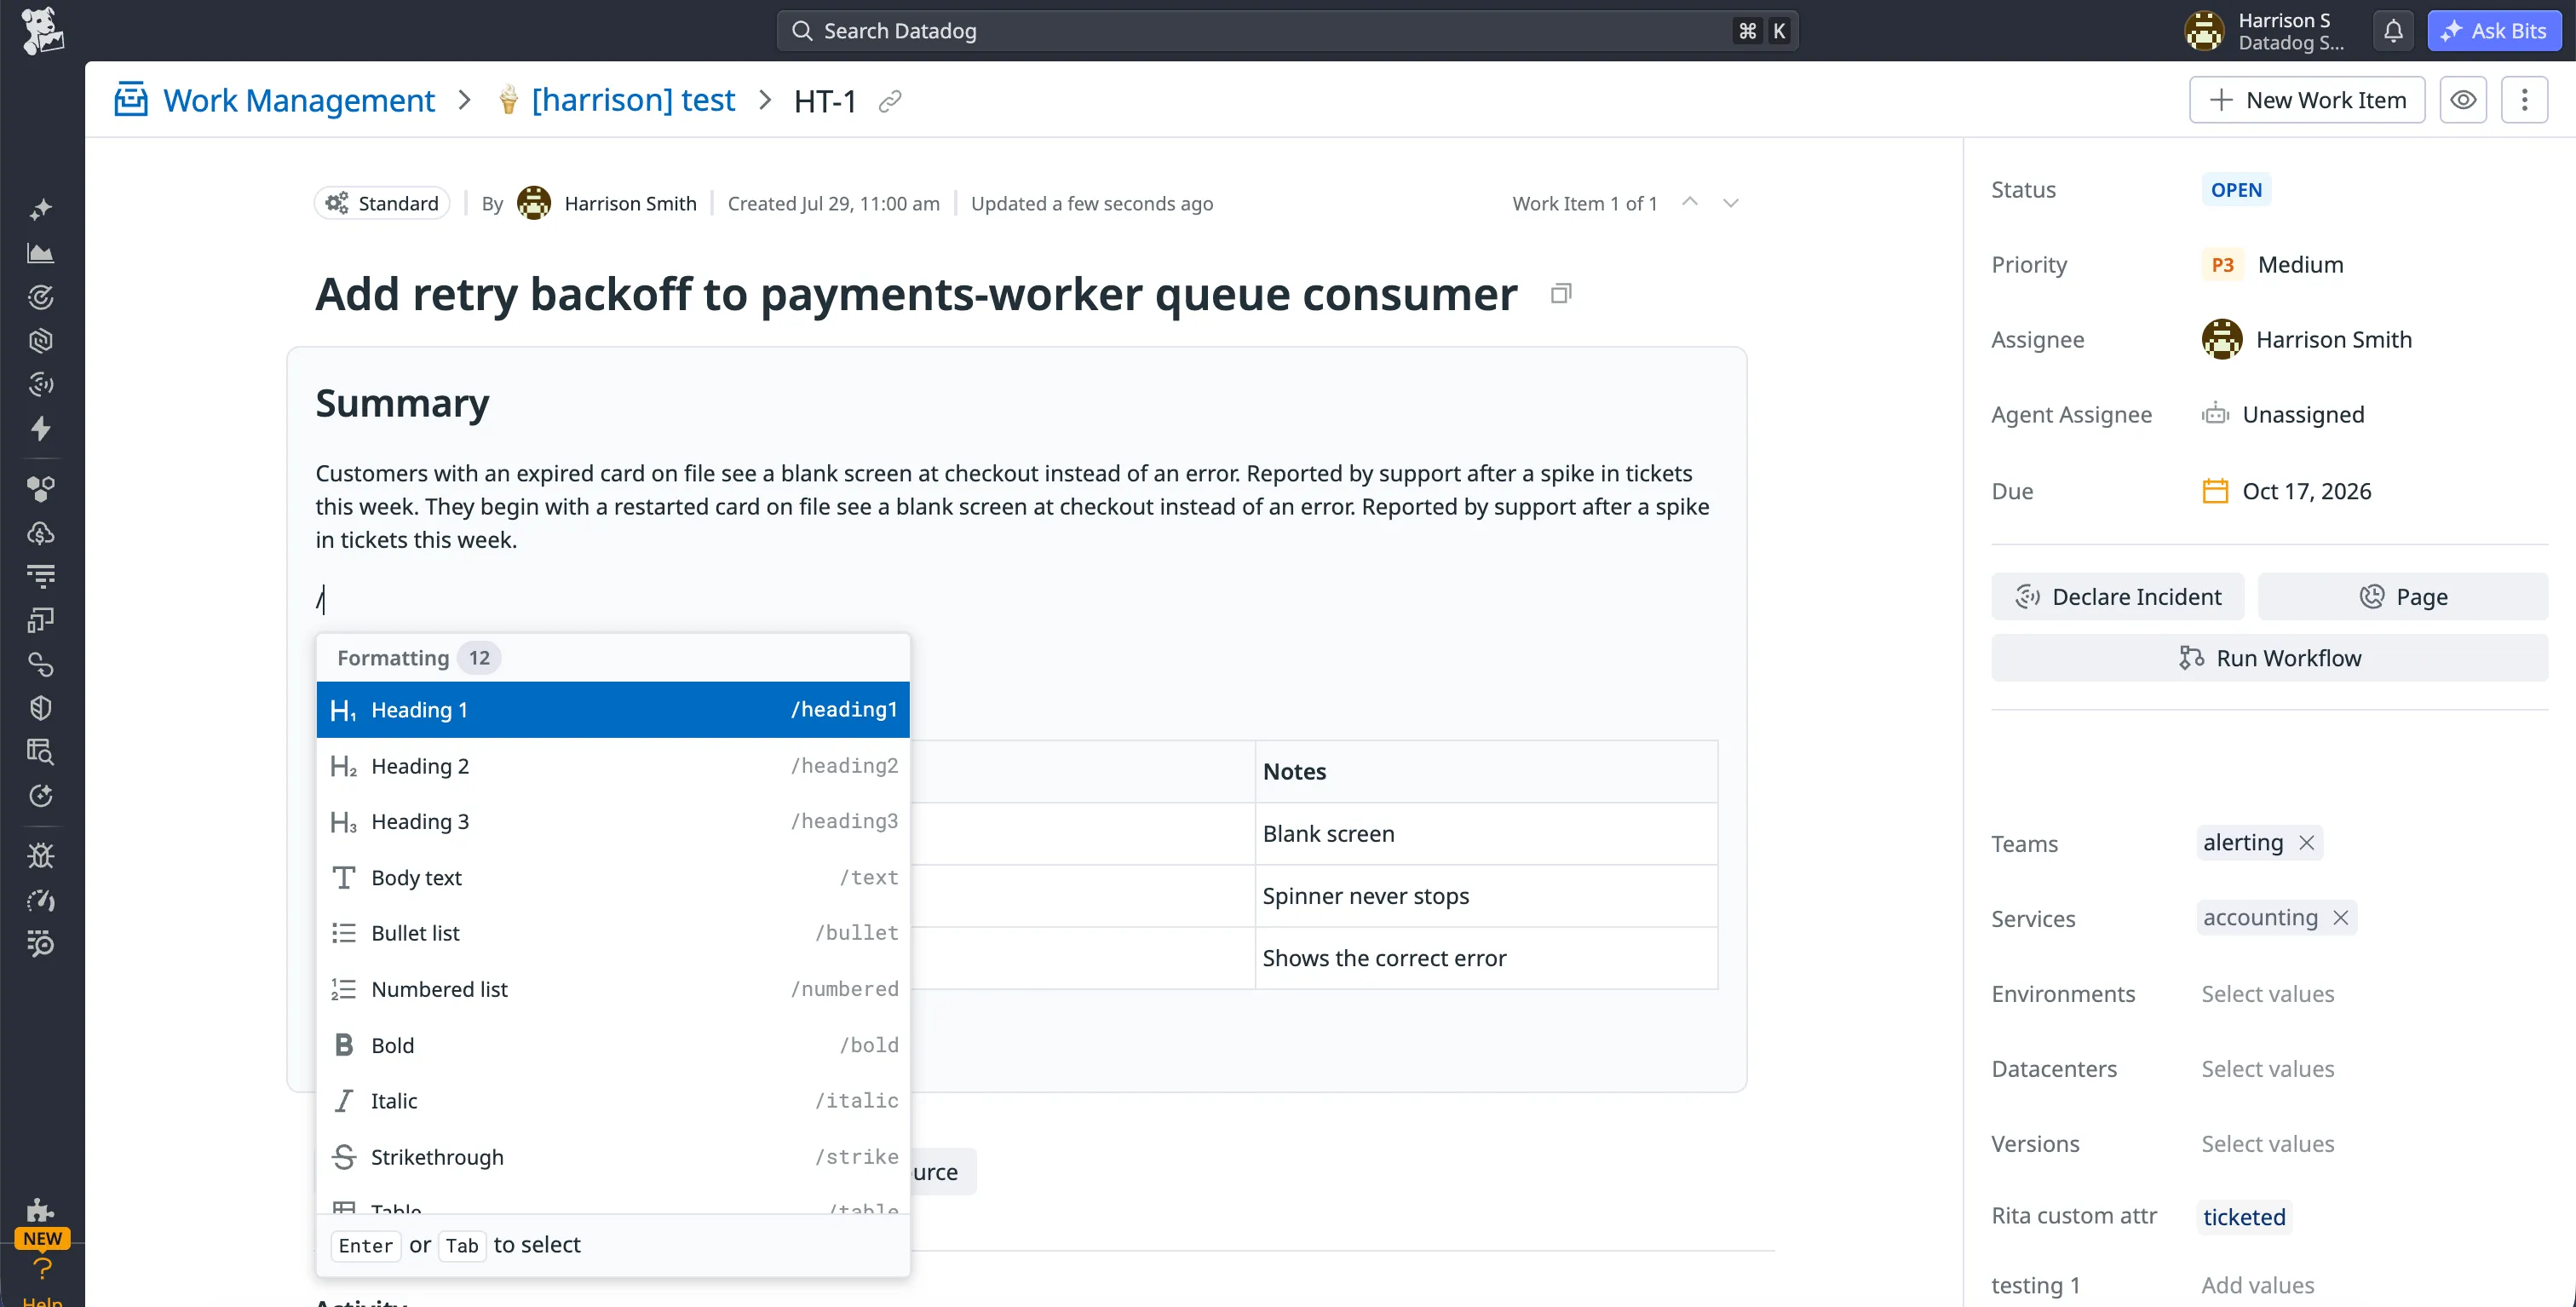Screen dimensions: 2576x1307
Task: Click the ticketed custom attribute tag
Action: point(2244,1217)
